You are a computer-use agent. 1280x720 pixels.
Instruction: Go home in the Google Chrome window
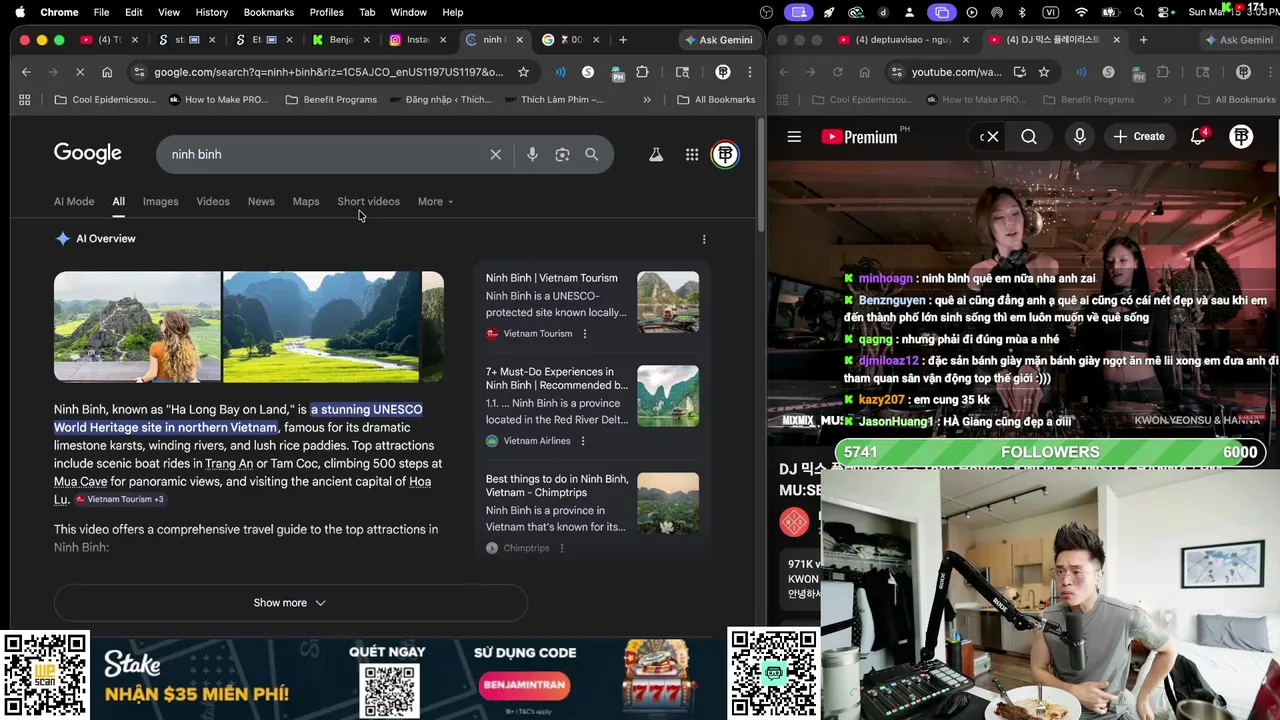pyautogui.click(x=107, y=72)
